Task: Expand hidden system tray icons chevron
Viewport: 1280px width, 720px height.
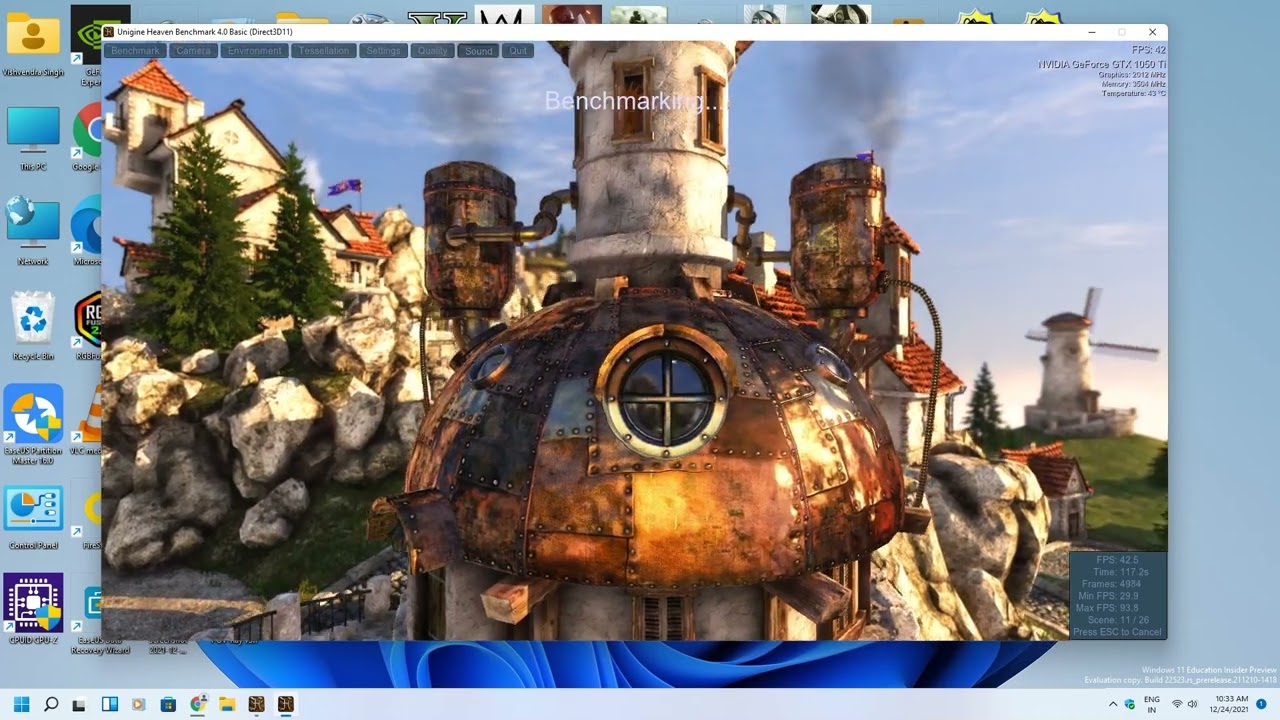Action: pos(1113,704)
